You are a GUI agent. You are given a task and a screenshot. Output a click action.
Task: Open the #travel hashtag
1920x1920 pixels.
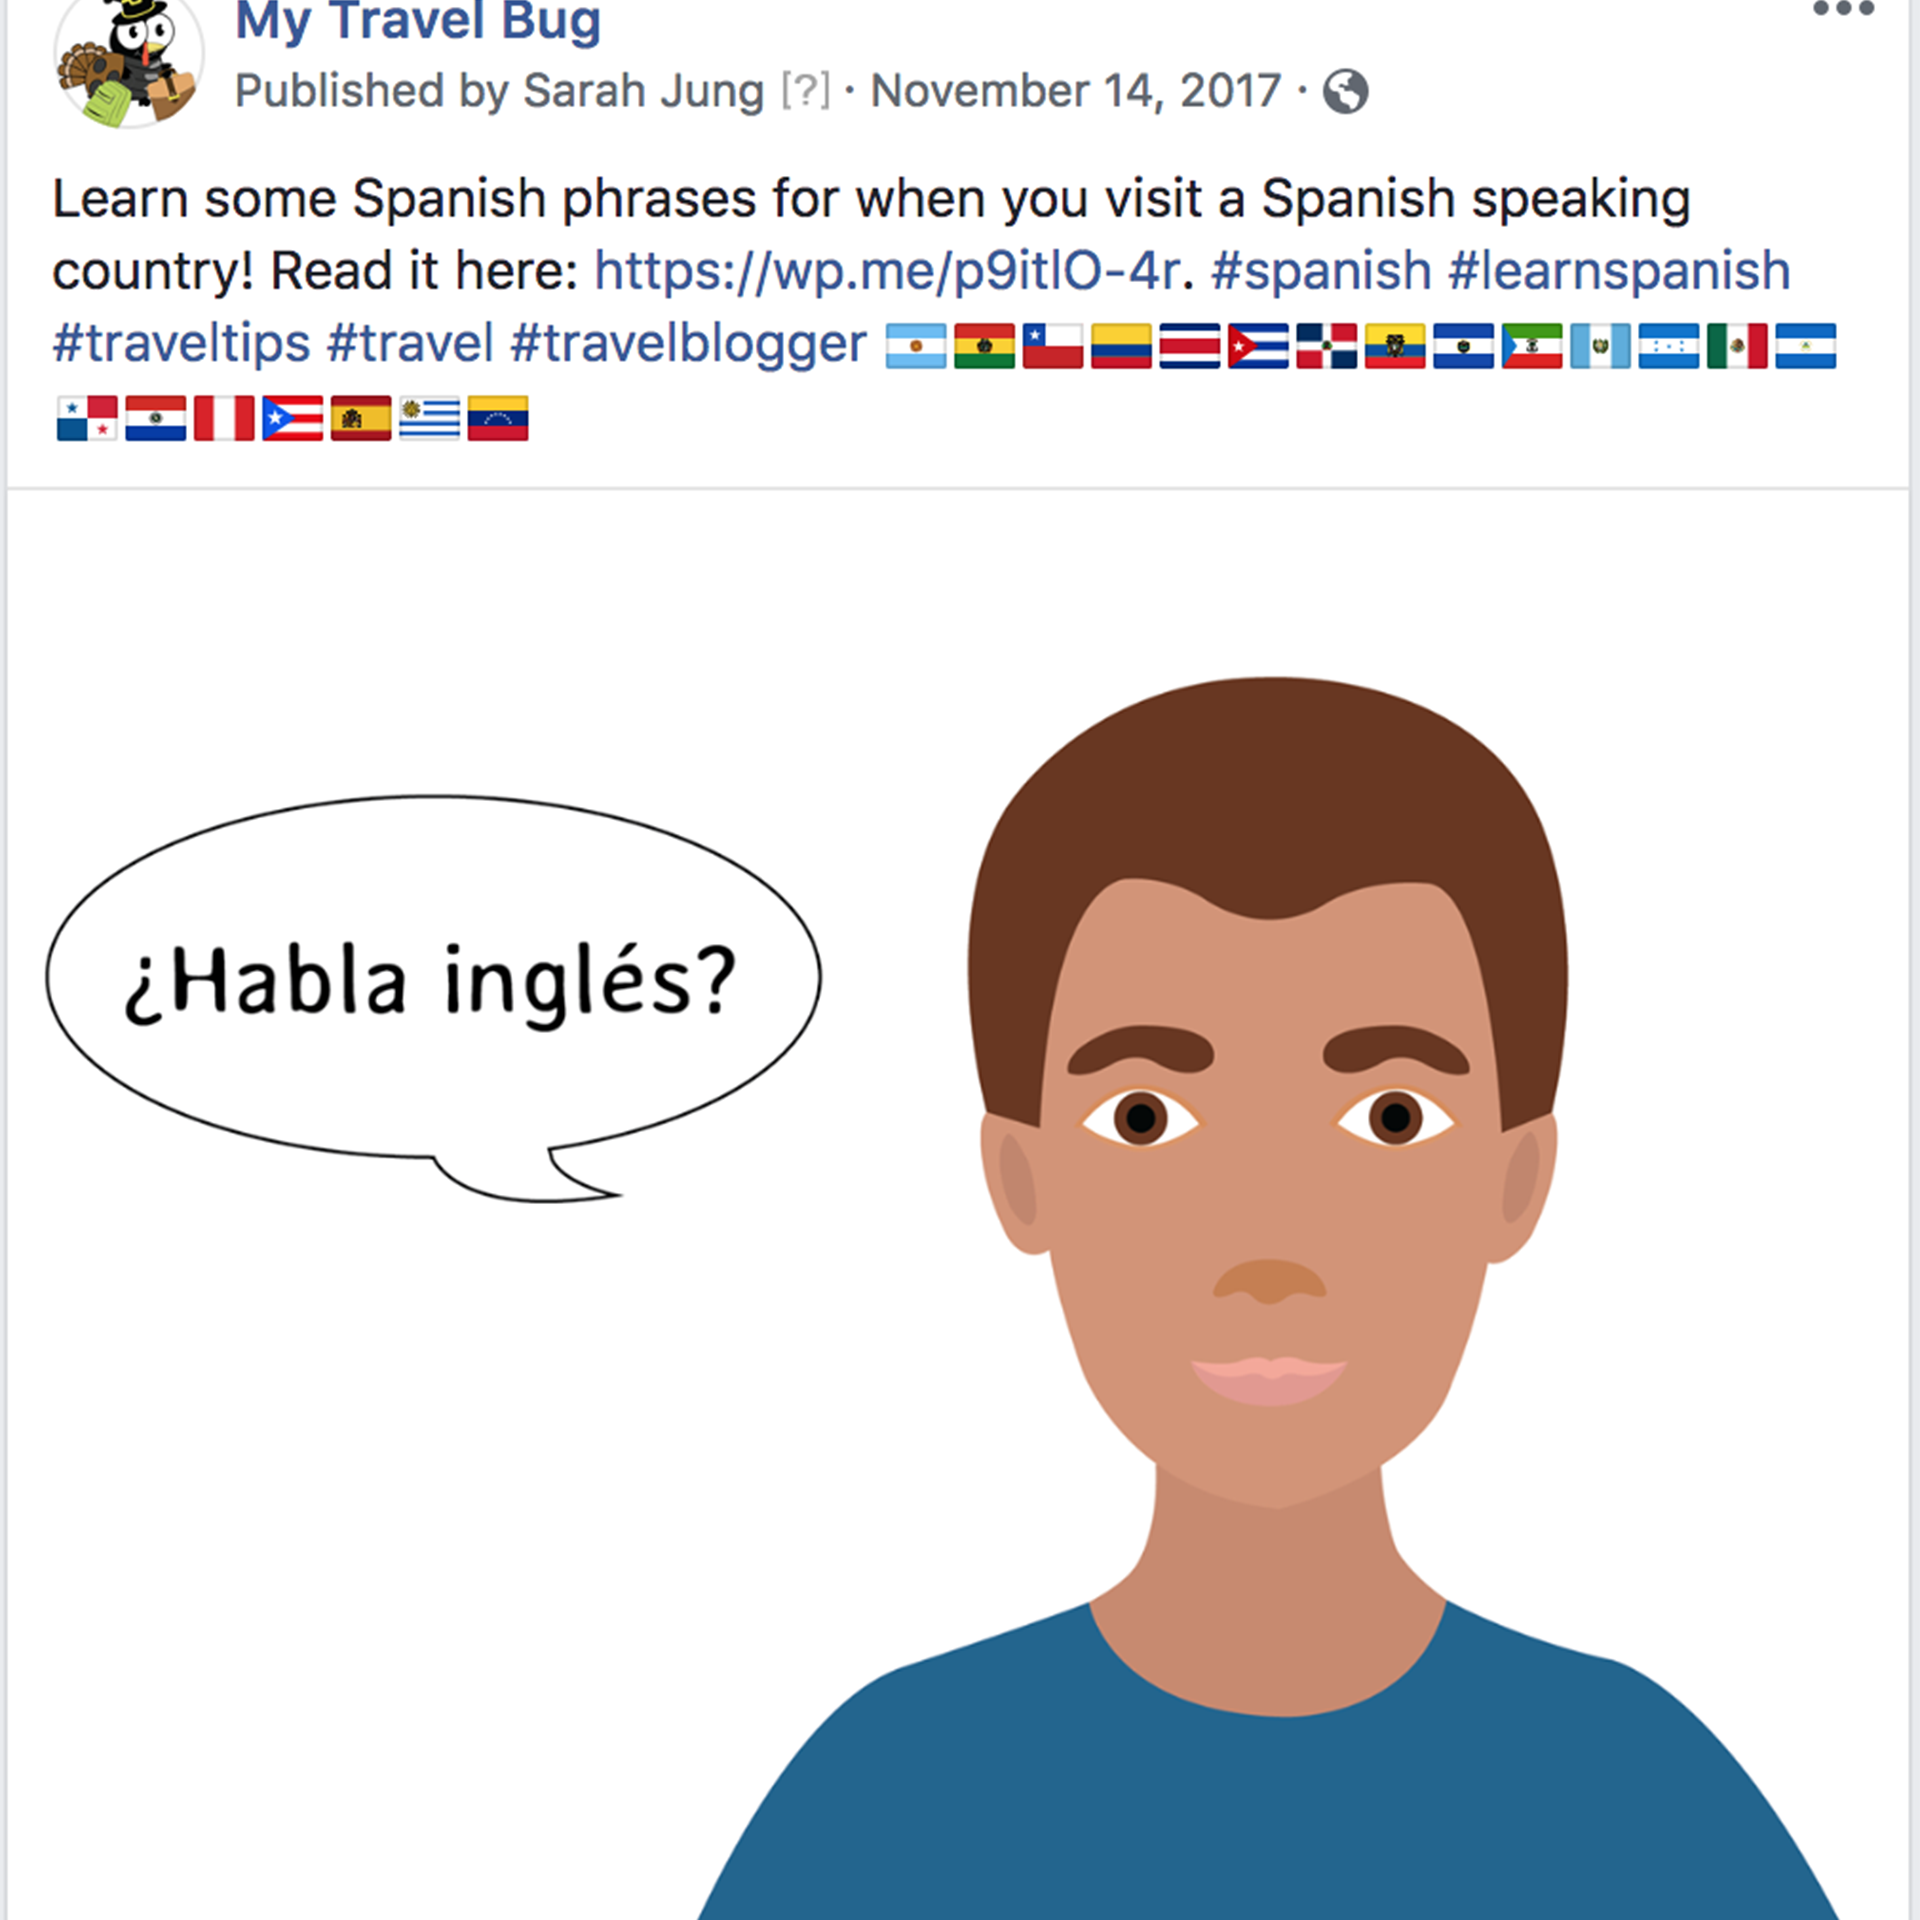coord(410,343)
